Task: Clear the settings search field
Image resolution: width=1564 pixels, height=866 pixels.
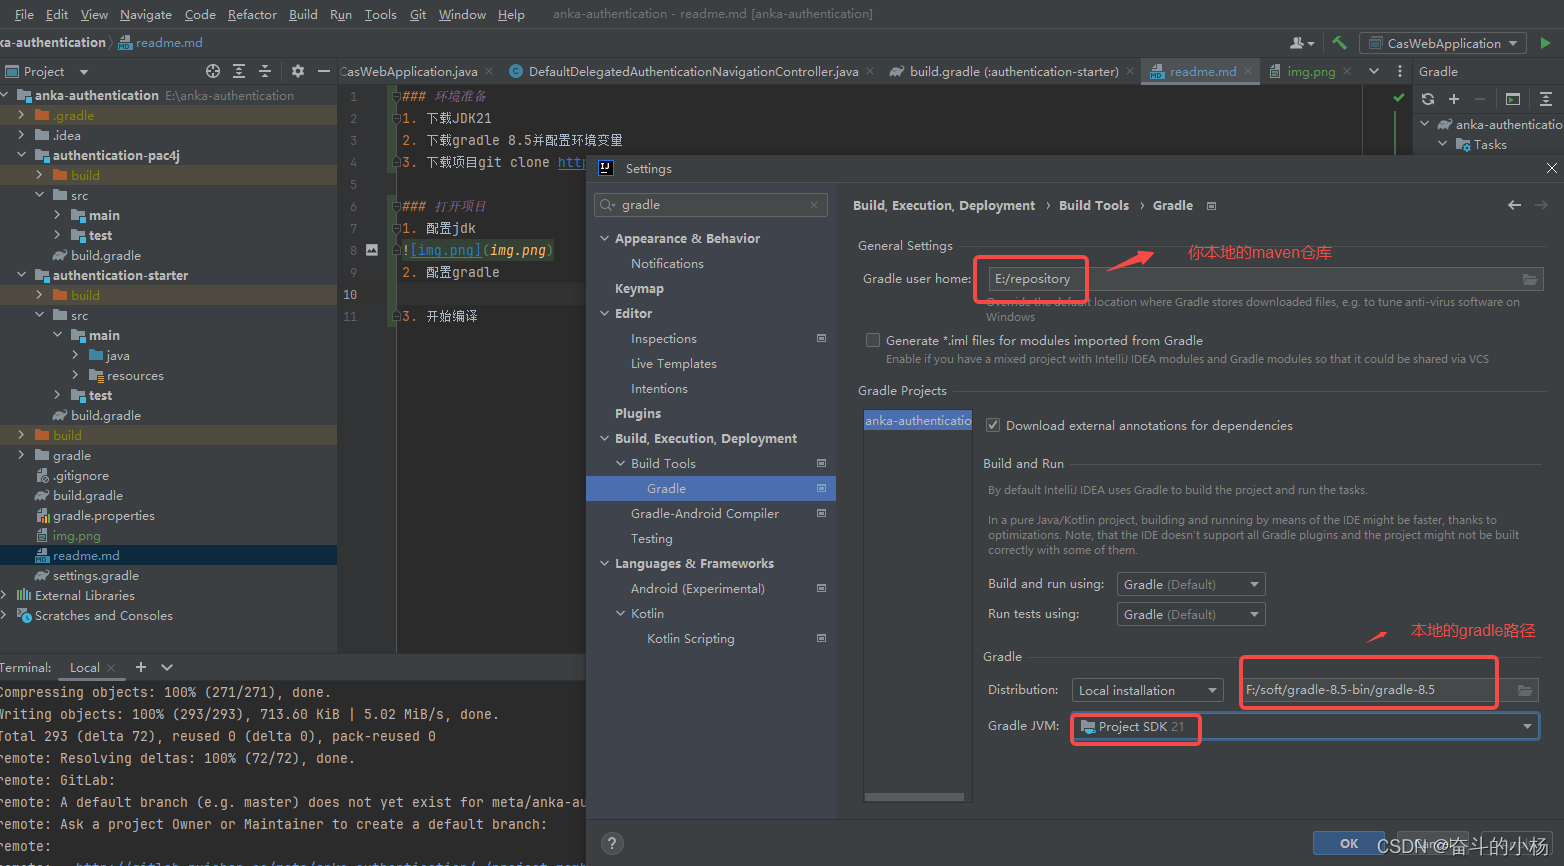Action: point(815,205)
